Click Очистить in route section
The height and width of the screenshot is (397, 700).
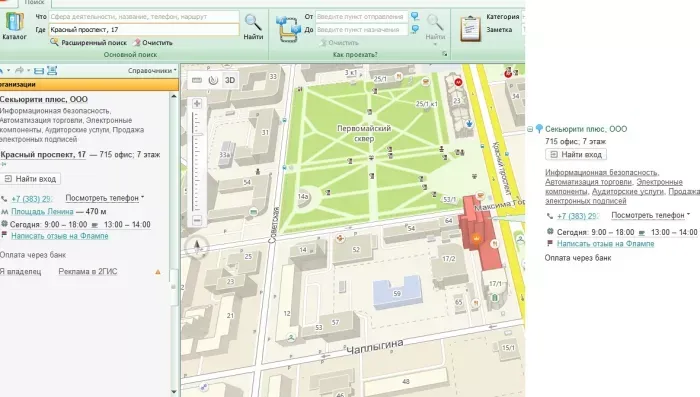click(x=339, y=43)
